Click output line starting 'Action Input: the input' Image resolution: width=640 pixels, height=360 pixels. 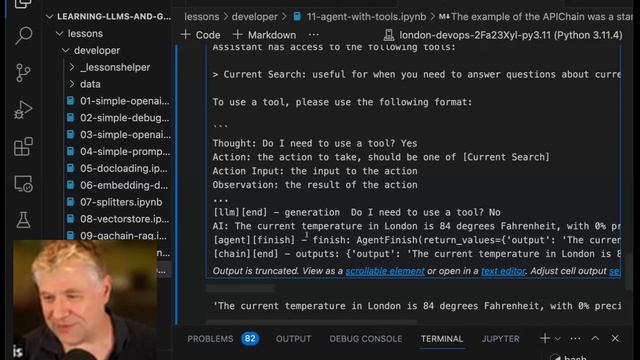point(315,171)
